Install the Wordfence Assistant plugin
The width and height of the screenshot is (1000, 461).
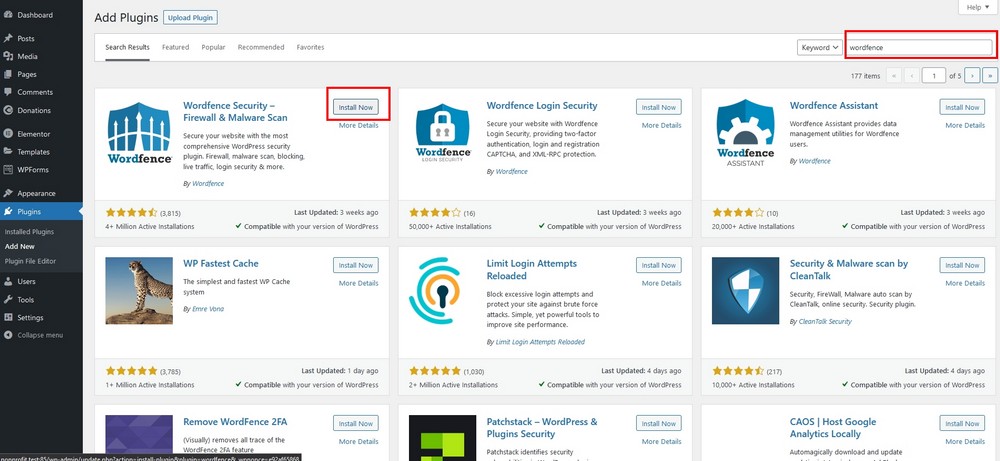click(962, 107)
